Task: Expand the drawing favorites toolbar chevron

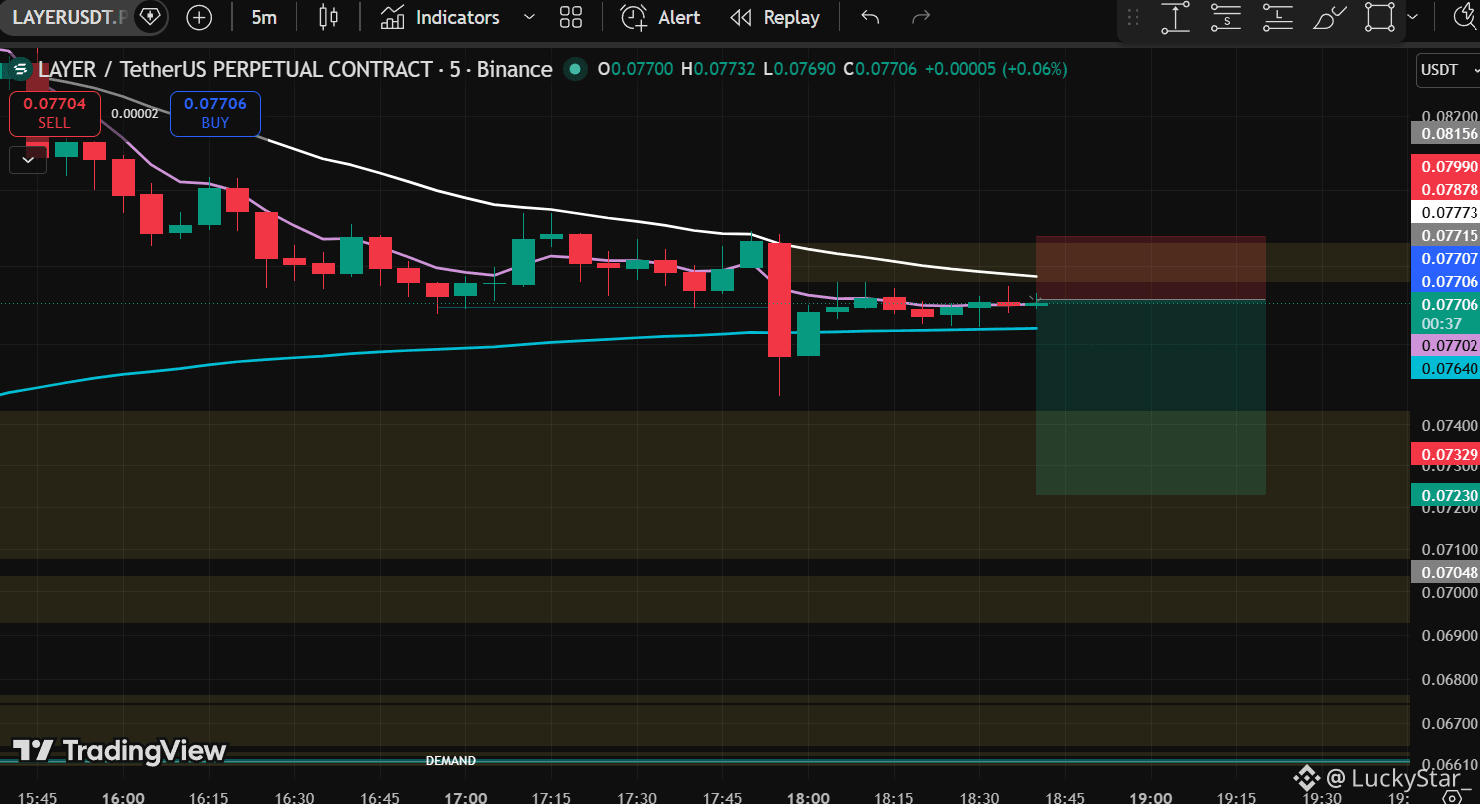Action: coord(1412,17)
